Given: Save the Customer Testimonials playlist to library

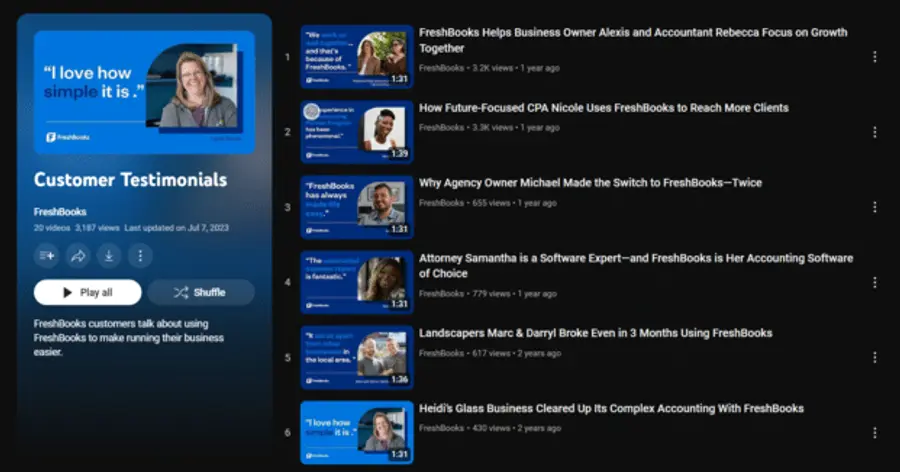Looking at the screenshot, I should click(47, 256).
